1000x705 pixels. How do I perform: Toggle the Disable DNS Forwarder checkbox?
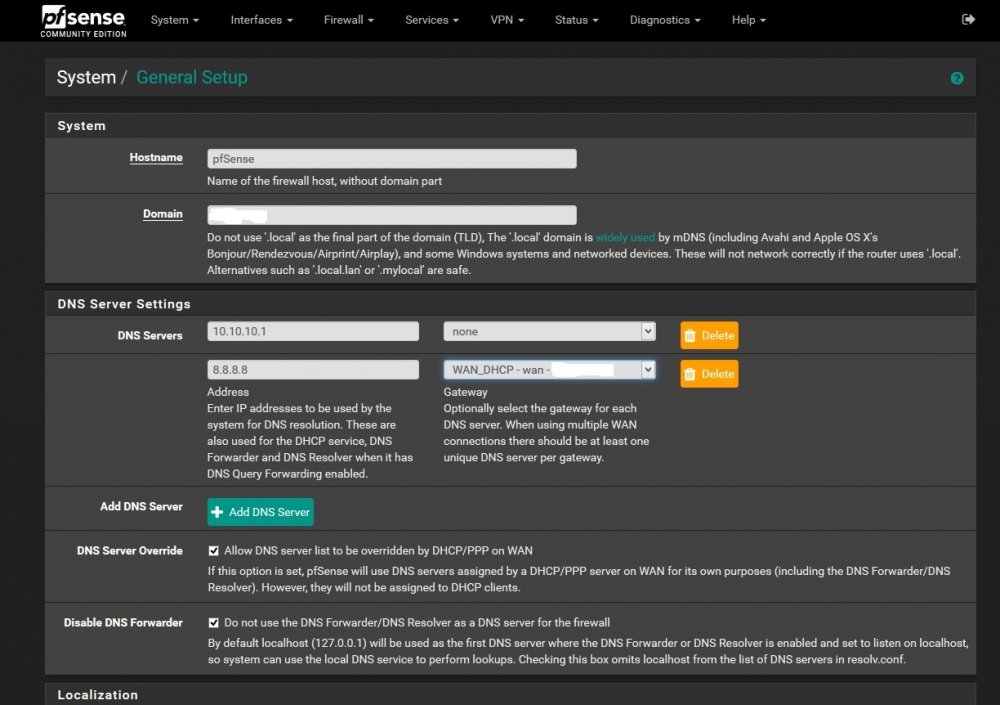click(213, 623)
